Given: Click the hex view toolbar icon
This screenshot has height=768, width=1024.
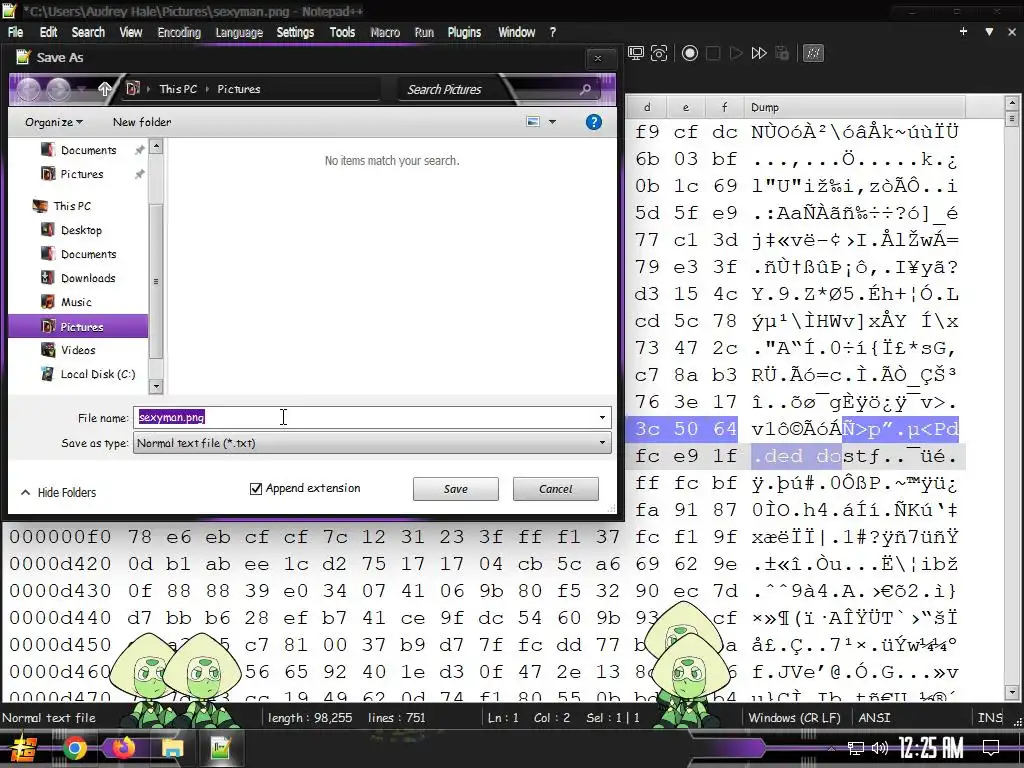Looking at the screenshot, I should 813,54.
